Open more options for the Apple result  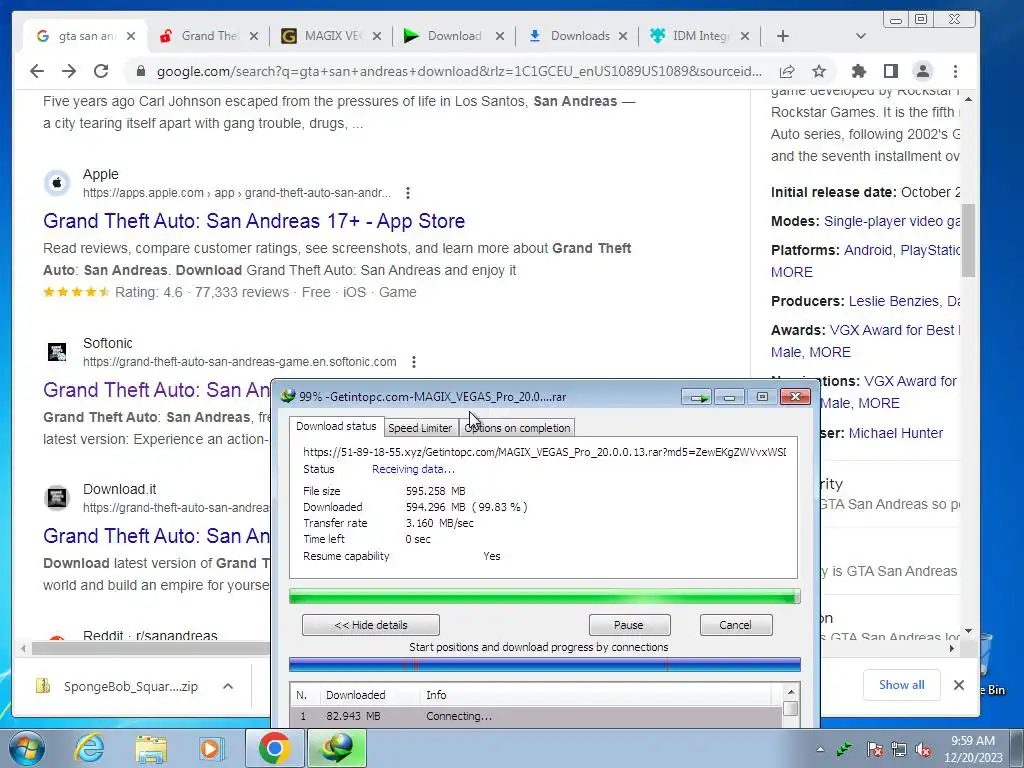408,193
